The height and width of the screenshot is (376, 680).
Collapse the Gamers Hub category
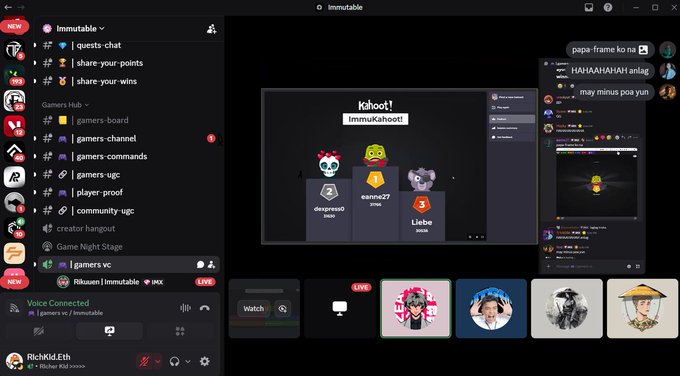pyautogui.click(x=65, y=105)
